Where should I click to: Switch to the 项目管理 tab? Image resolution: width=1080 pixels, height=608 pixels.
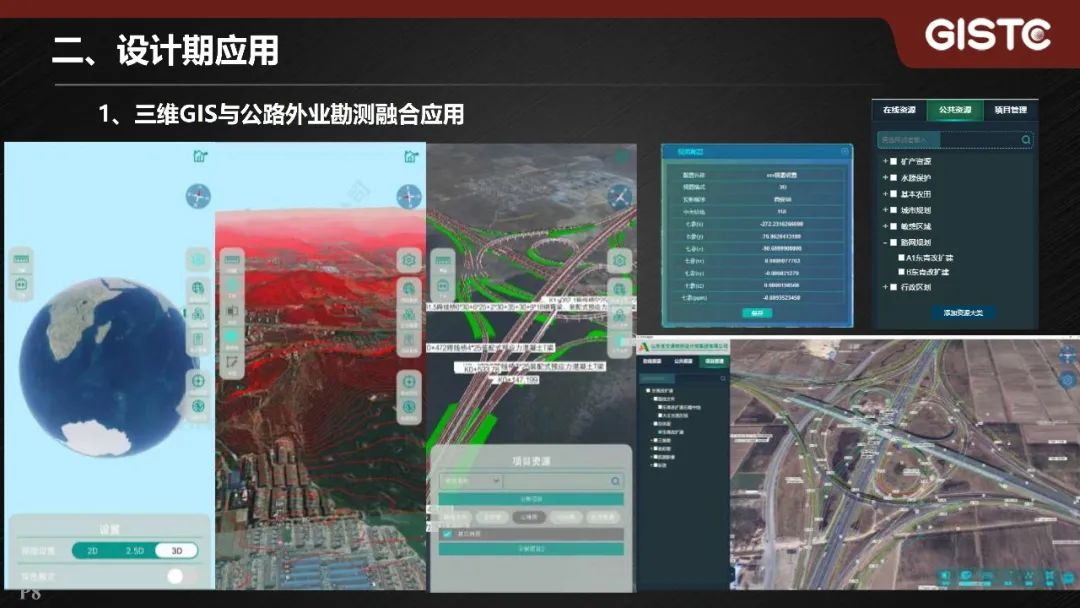pyautogui.click(x=1010, y=109)
